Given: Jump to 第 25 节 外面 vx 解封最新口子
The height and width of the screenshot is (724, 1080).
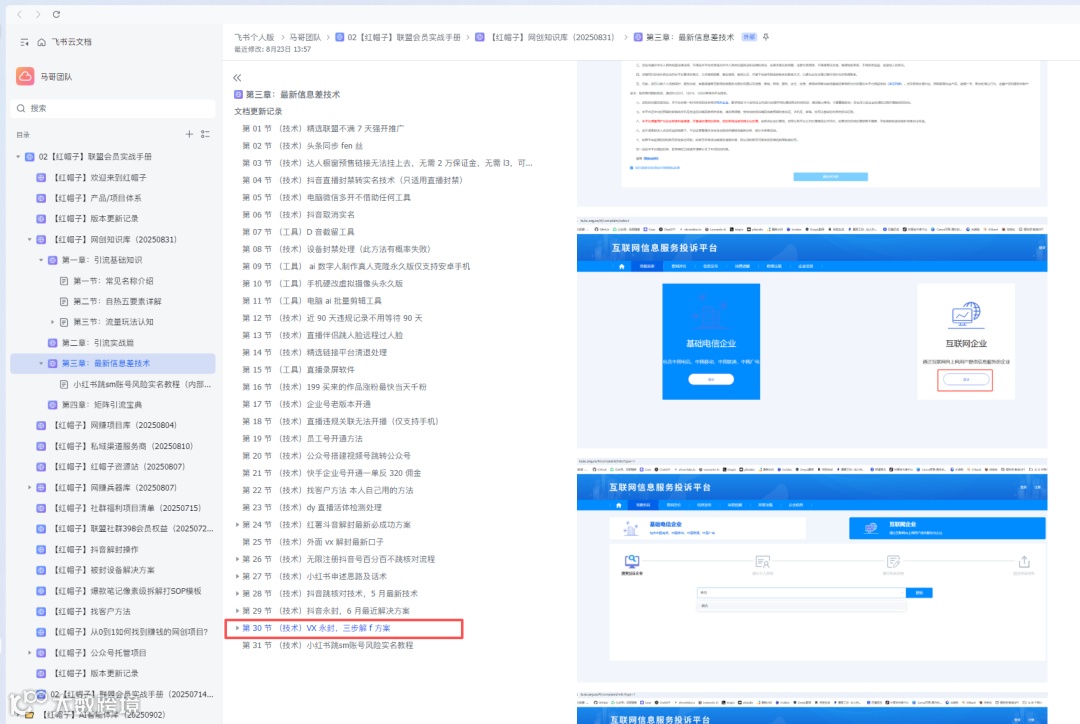Looking at the screenshot, I should pos(313,542).
